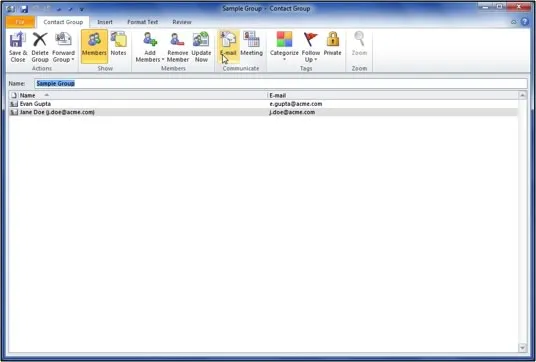Select the Evan Gupta row
This screenshot has height=362, width=536.
coord(263,104)
